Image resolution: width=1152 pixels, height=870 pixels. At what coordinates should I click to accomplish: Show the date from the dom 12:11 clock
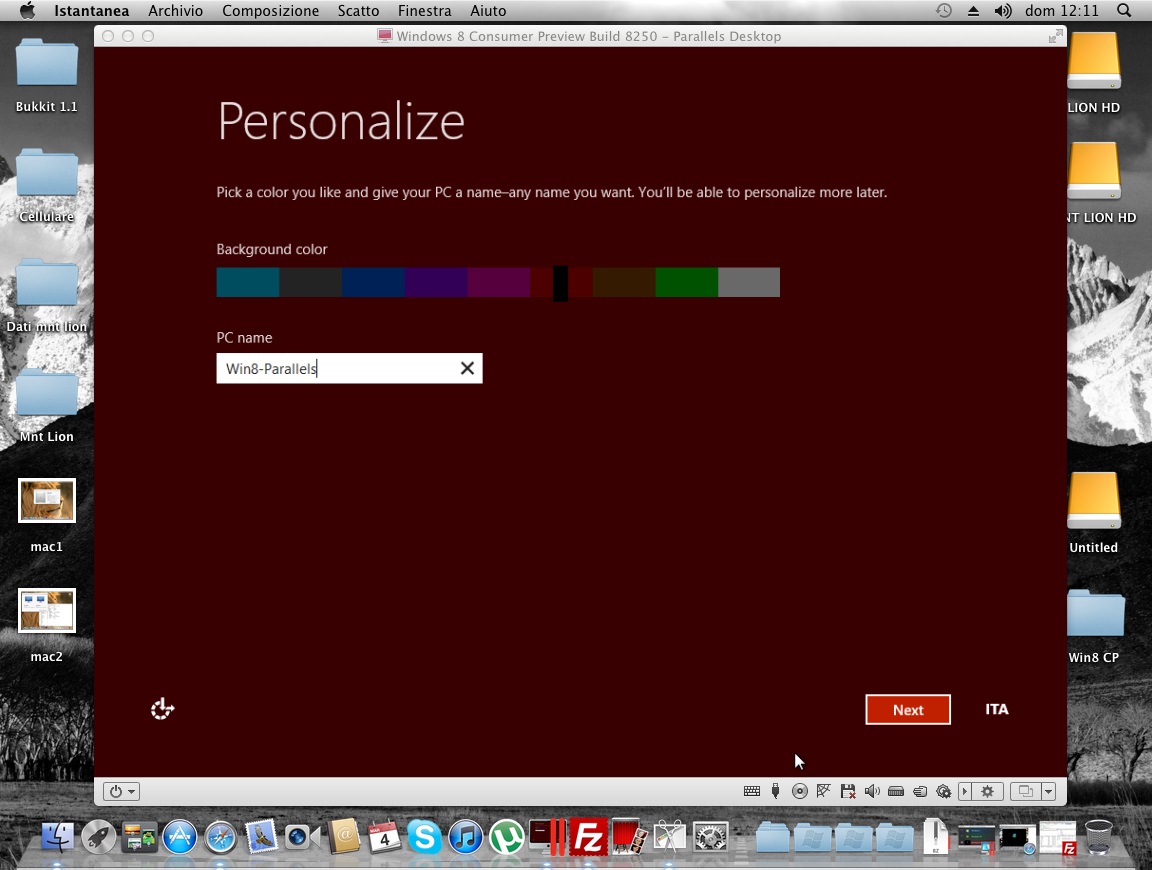tap(1062, 10)
